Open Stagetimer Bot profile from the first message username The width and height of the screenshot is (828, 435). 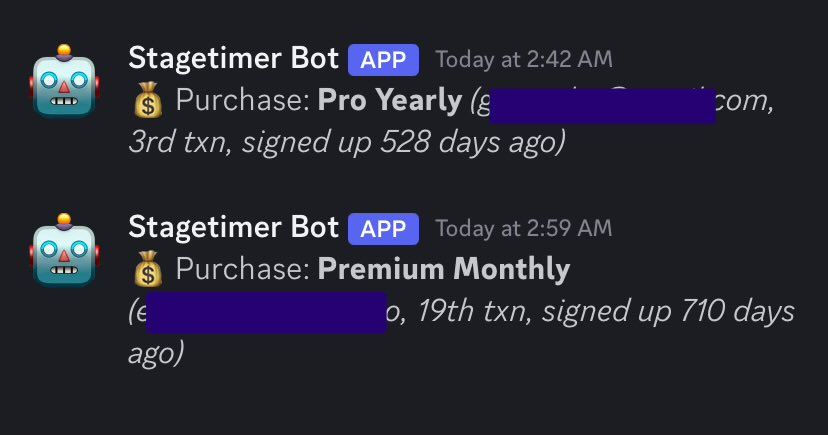(x=233, y=58)
